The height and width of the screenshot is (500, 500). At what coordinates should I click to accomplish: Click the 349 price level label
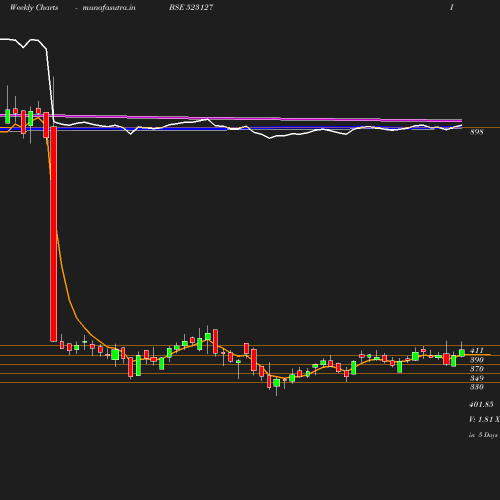pyautogui.click(x=476, y=378)
